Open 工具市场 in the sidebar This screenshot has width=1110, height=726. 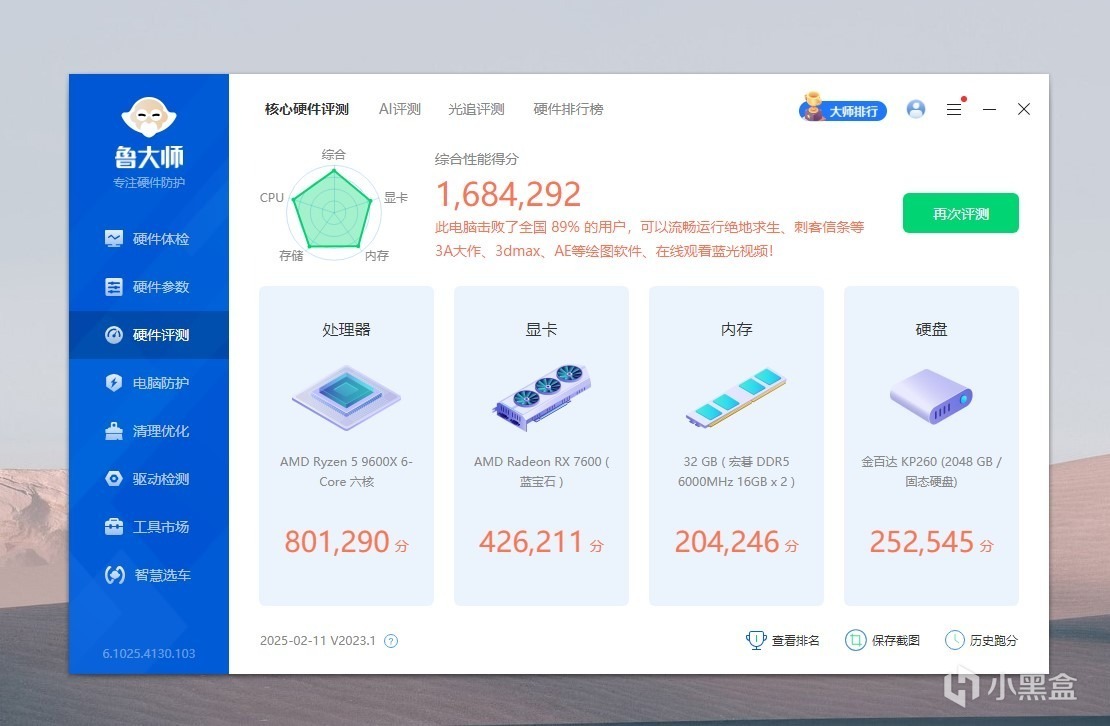click(148, 527)
